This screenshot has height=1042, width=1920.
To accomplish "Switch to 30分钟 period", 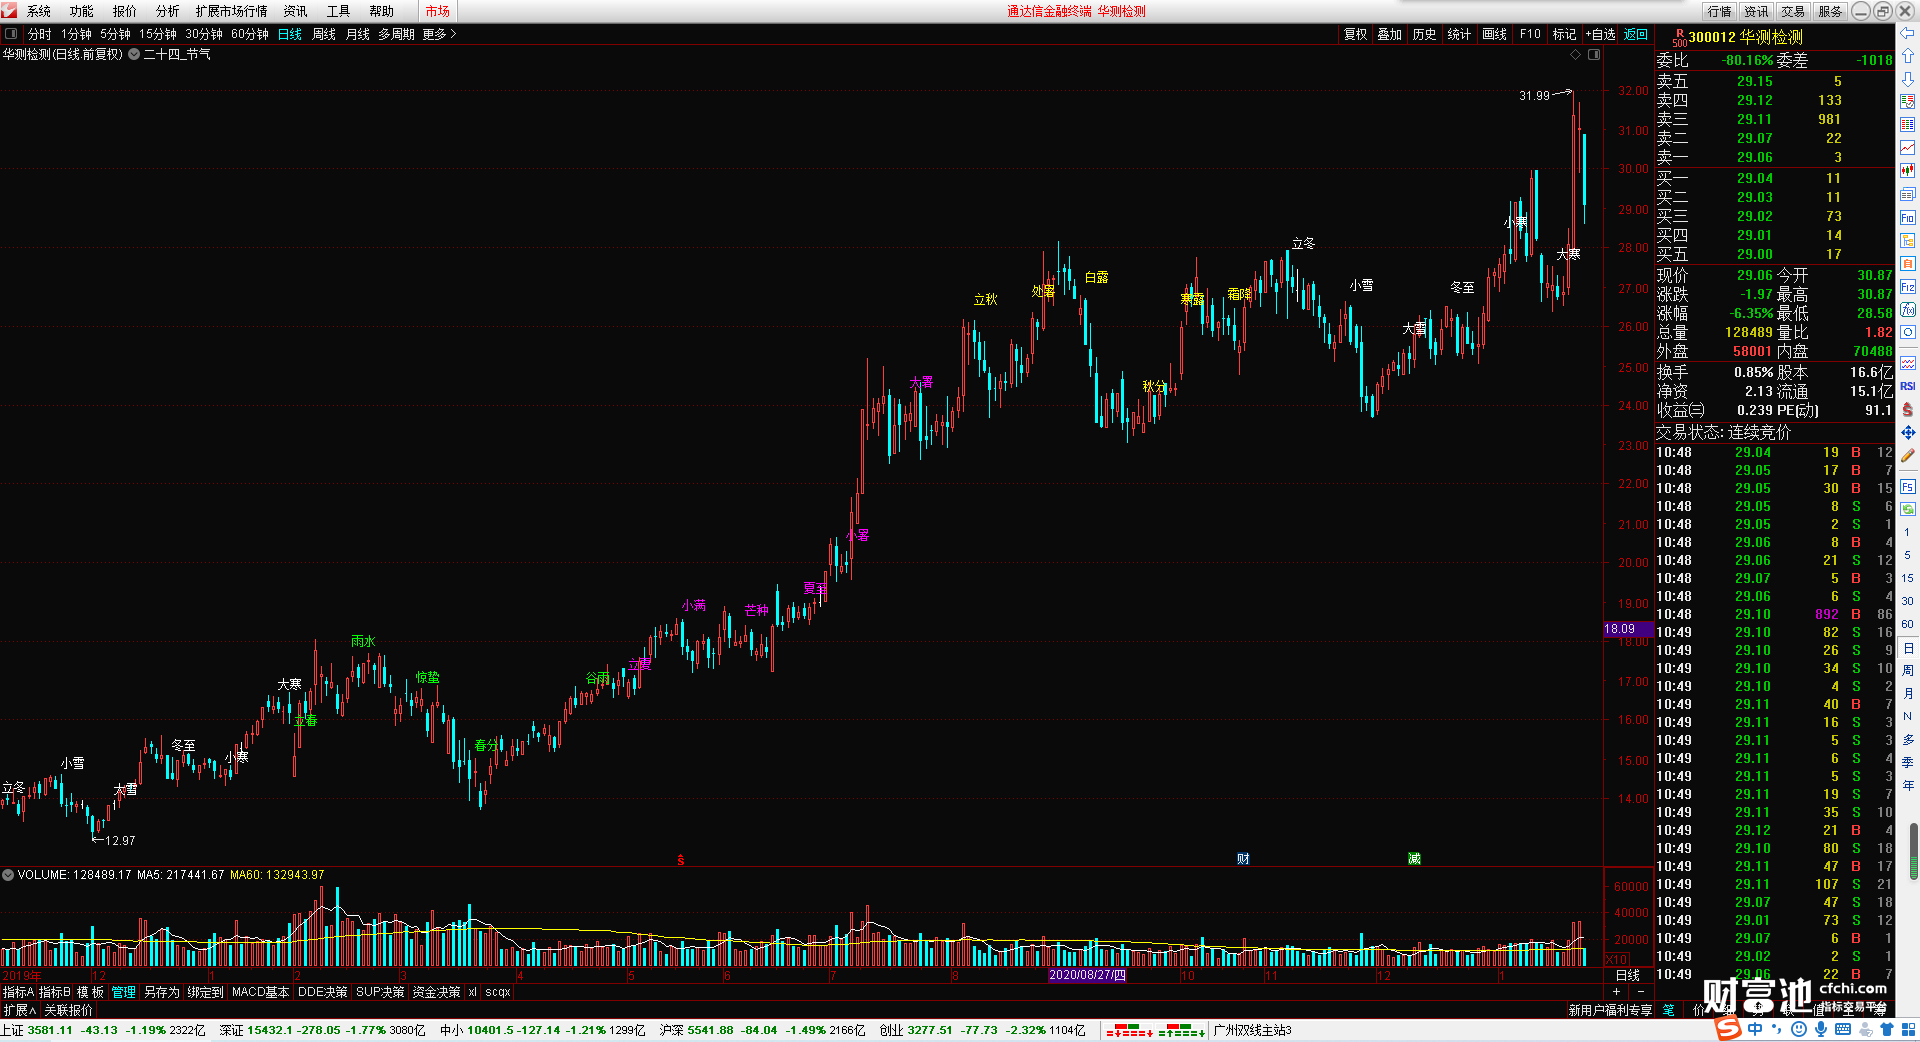I will coord(204,34).
